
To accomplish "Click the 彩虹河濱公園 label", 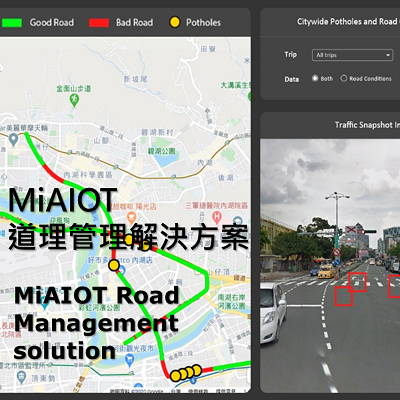I will coord(99,307).
